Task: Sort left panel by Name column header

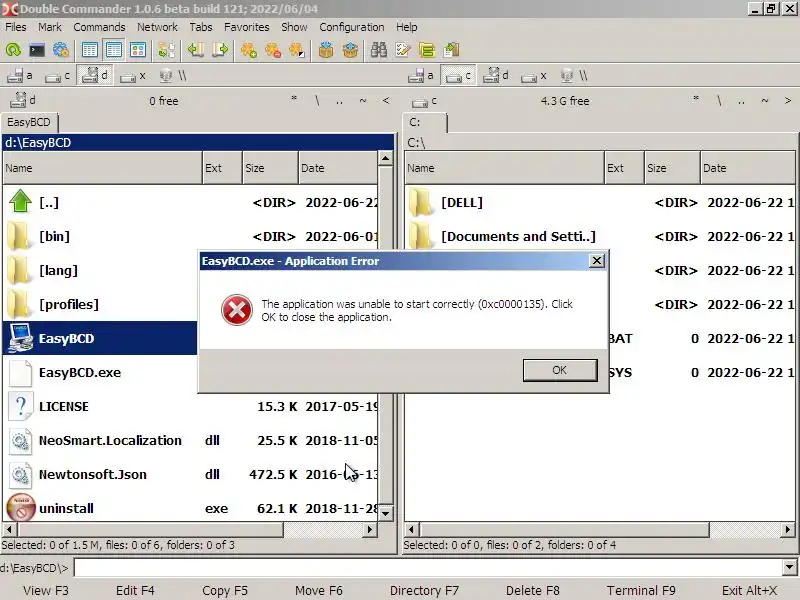Action: coord(103,168)
